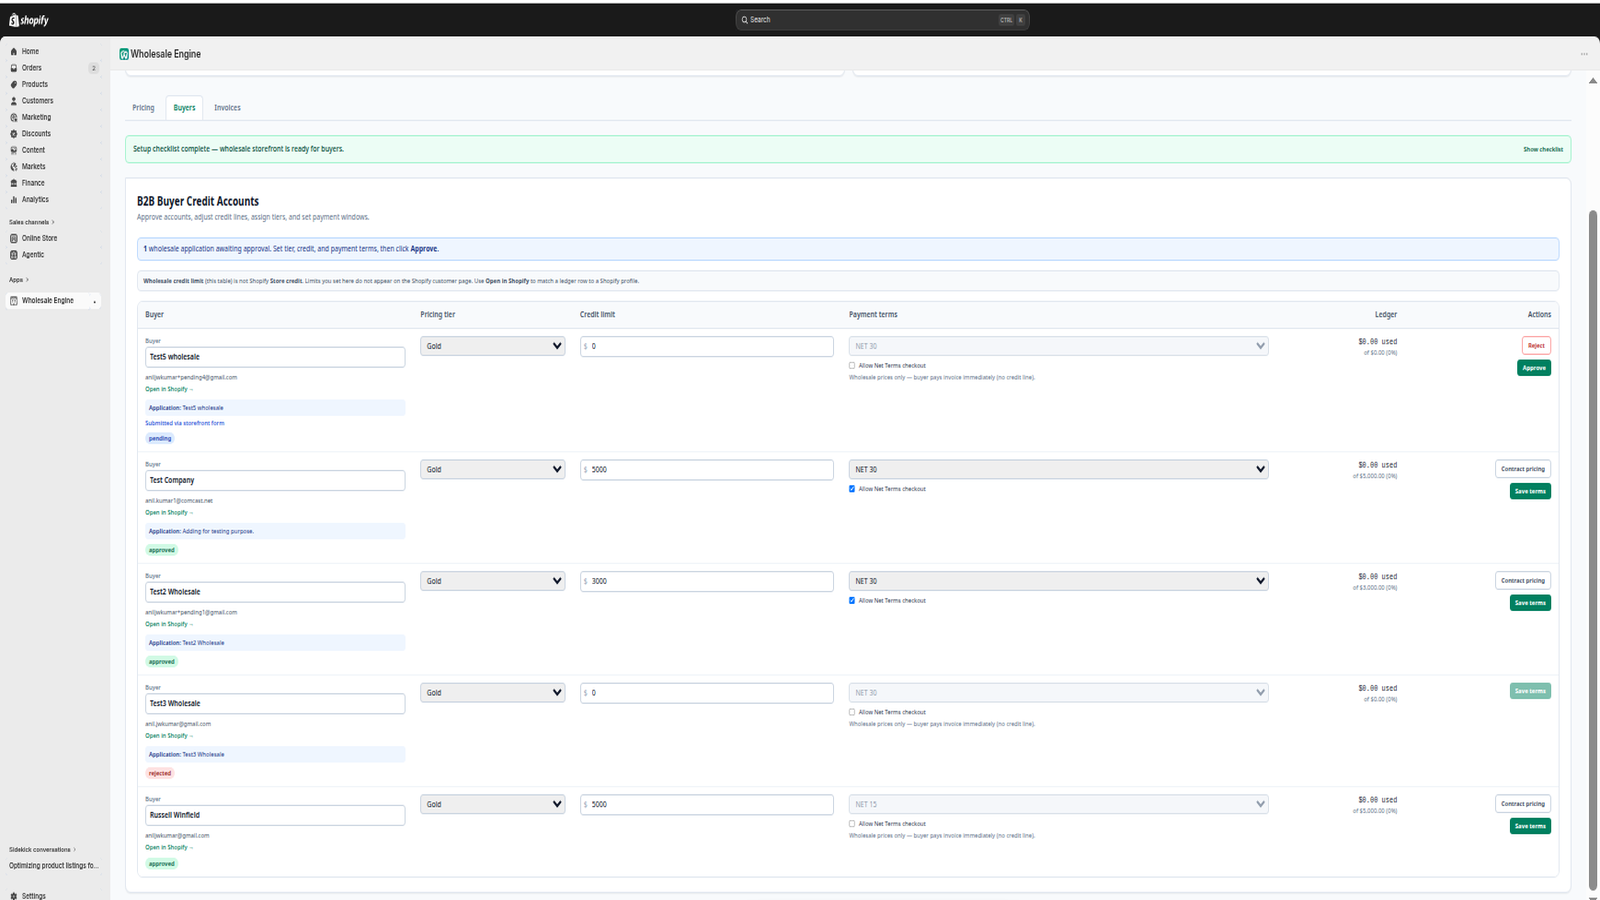Click the pending status badge for Test5 wholesale
Viewport: 1600px width, 900px height.
(160, 438)
